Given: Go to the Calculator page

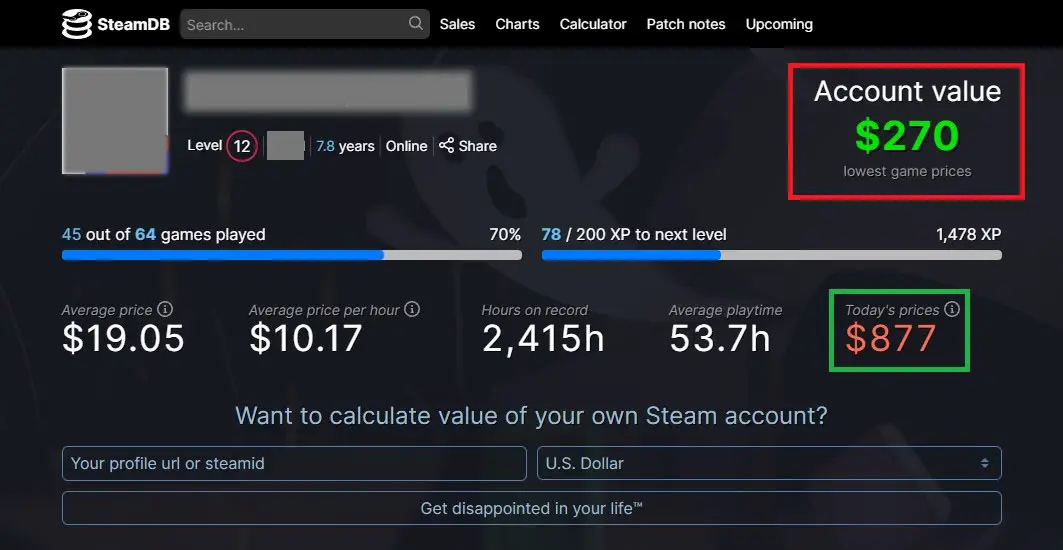Looking at the screenshot, I should click(x=593, y=24).
